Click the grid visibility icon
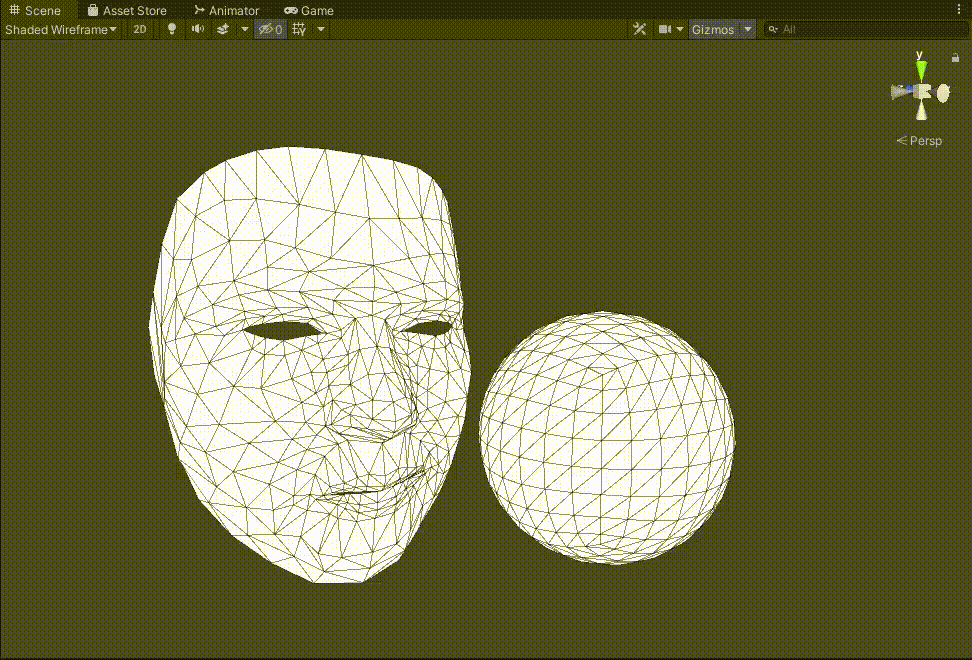This screenshot has width=972, height=660. pos(298,29)
